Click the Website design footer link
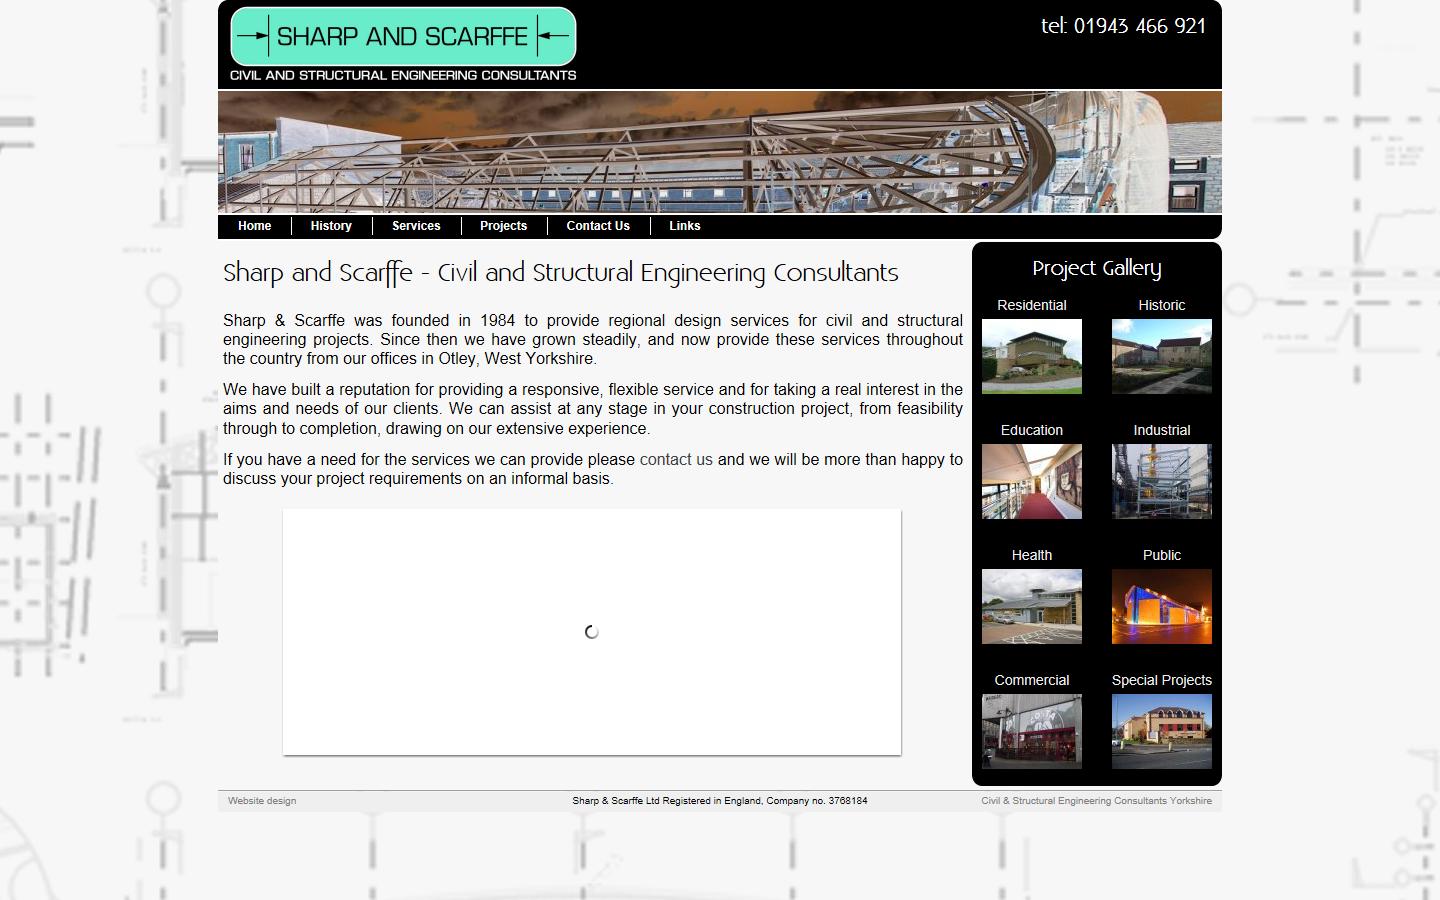 (262, 801)
